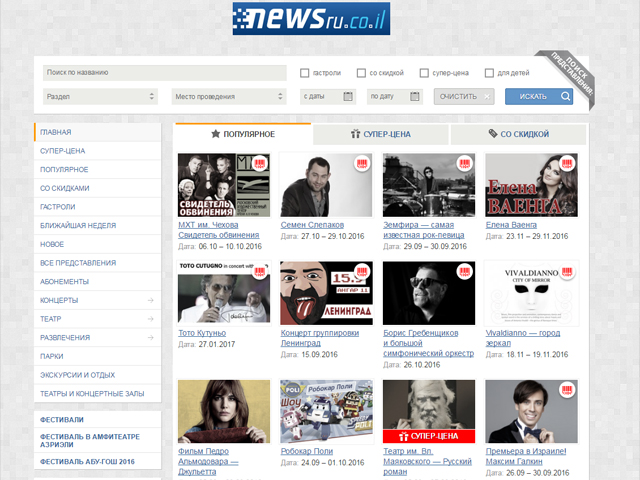Viewport: 640px width, 480px height.
Task: Open the 'Раздел' dropdown
Action: (x=100, y=97)
